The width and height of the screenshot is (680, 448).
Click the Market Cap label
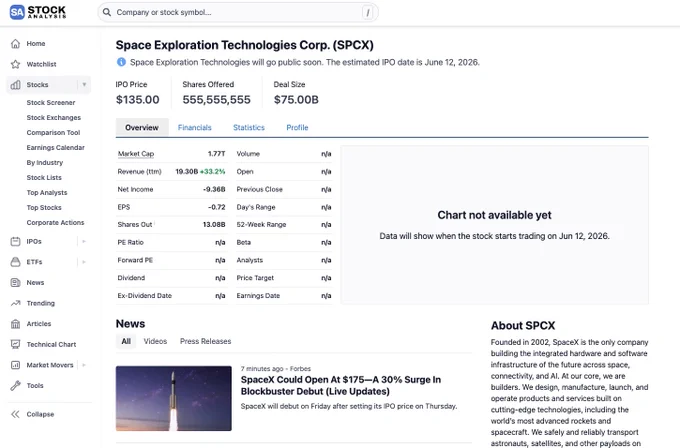[136, 154]
